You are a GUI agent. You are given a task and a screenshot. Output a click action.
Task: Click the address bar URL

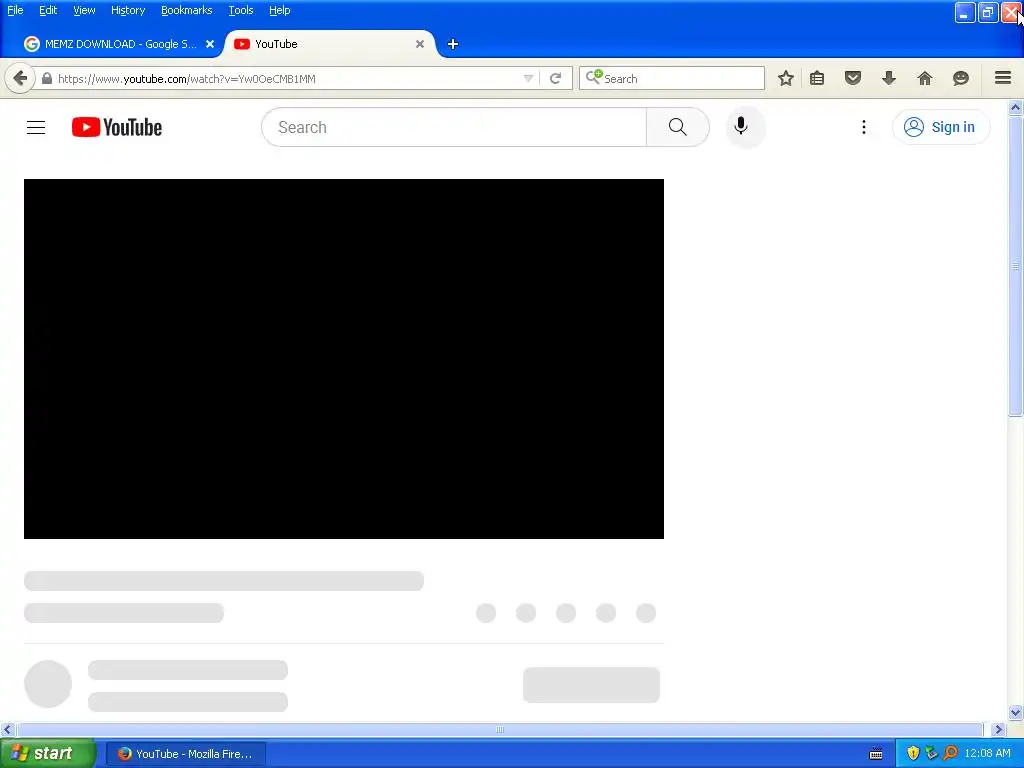(x=187, y=78)
